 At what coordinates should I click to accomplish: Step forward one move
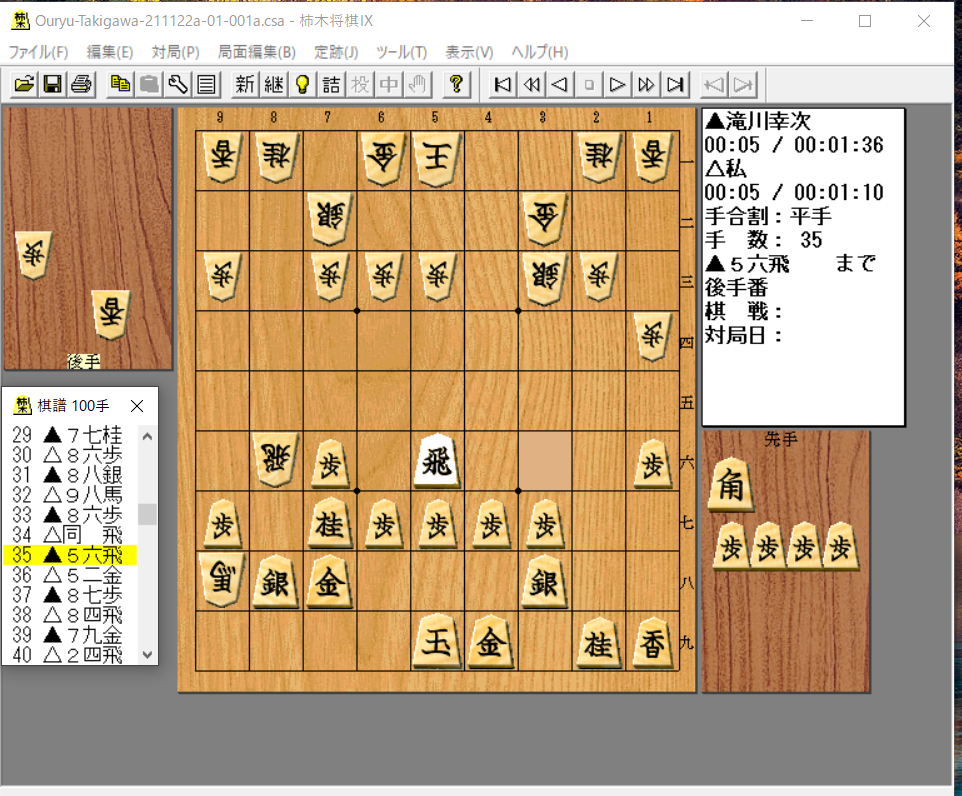coord(618,84)
